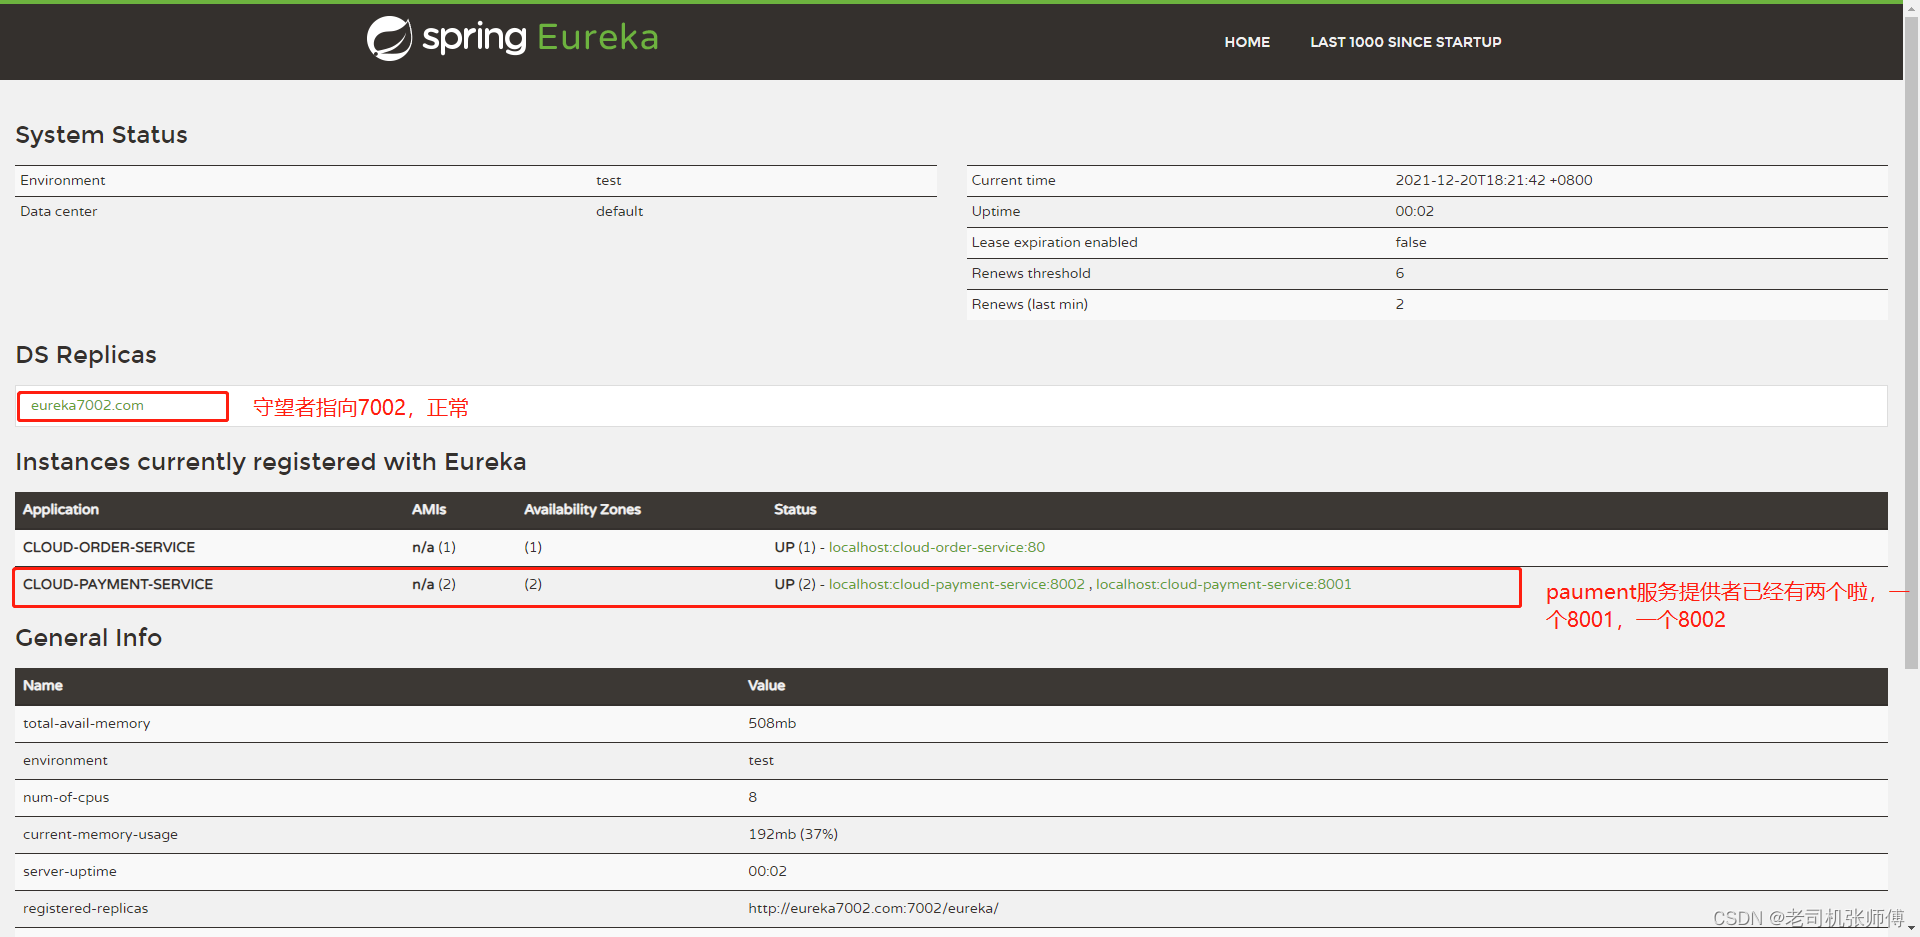Viewport: 1920px width, 937px height.
Task: Select num-of-cpus value 8
Action: 752,797
